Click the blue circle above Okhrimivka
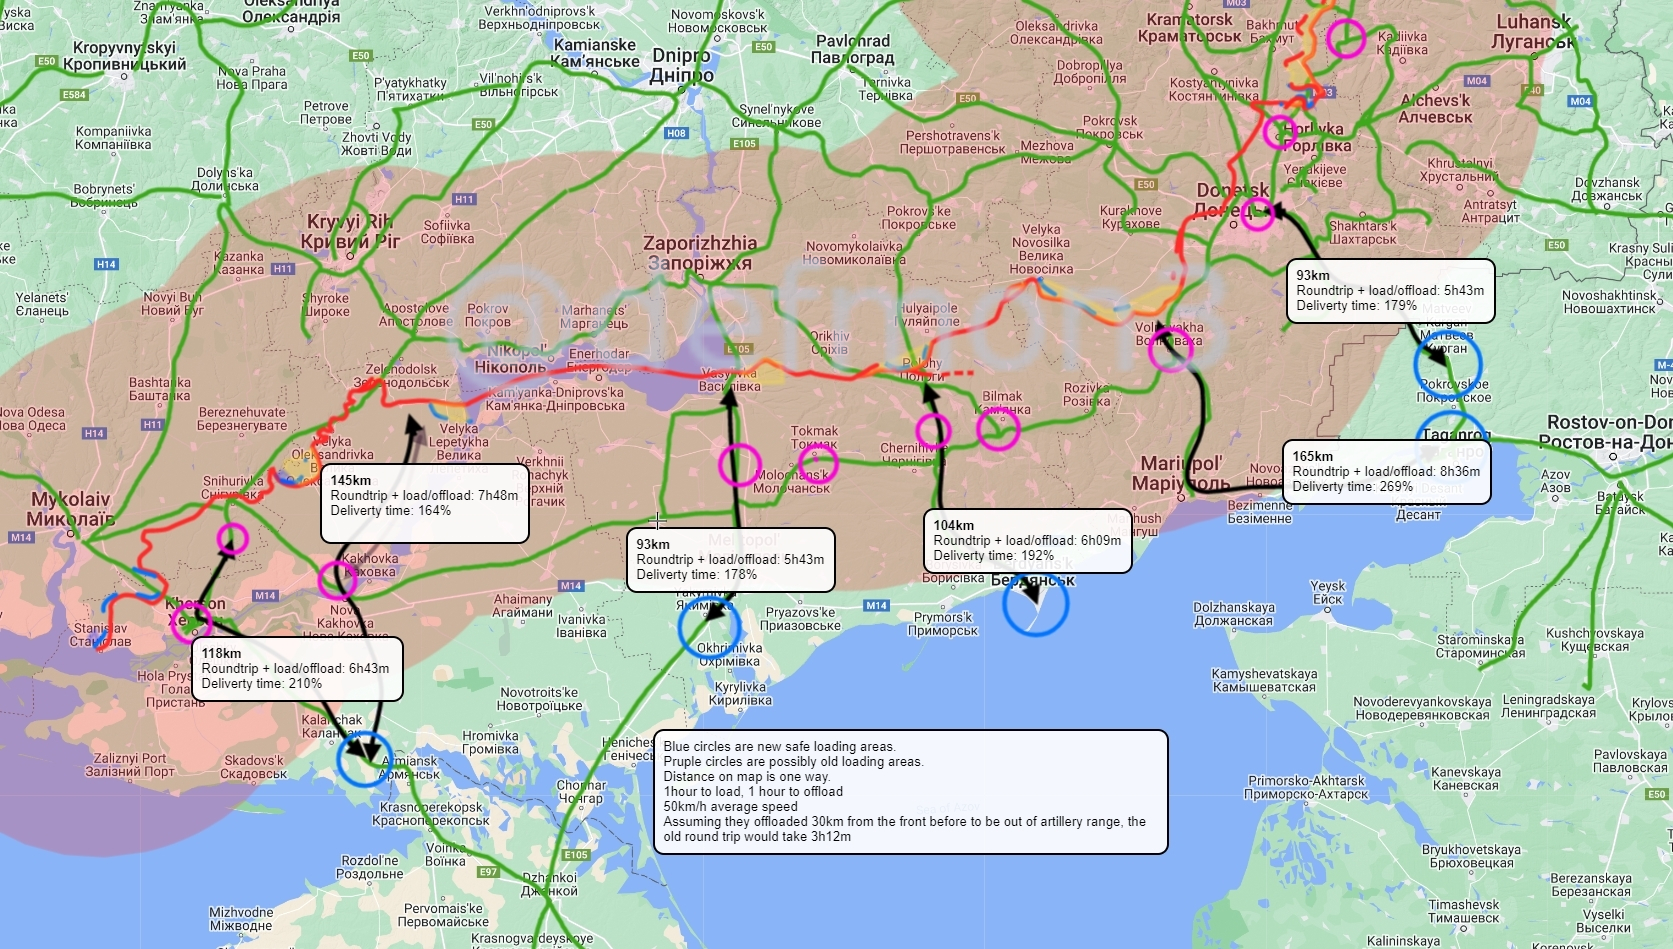 pyautogui.click(x=709, y=627)
